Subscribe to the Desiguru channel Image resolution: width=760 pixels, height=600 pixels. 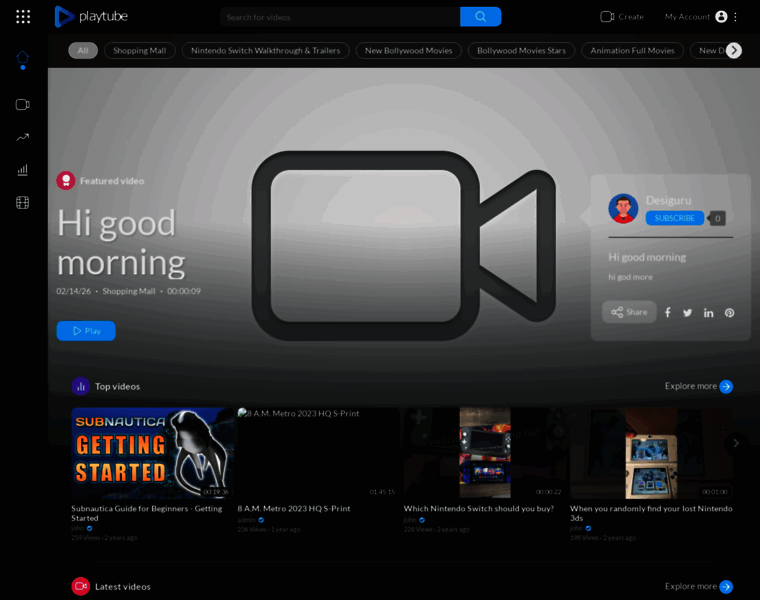point(674,218)
